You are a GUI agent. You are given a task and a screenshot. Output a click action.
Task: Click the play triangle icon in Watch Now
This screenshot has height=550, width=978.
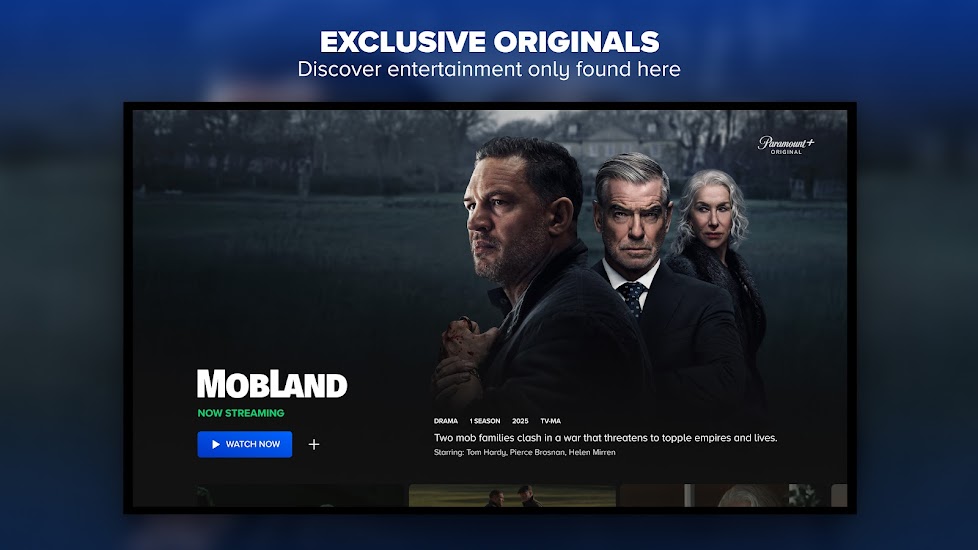(x=216, y=445)
